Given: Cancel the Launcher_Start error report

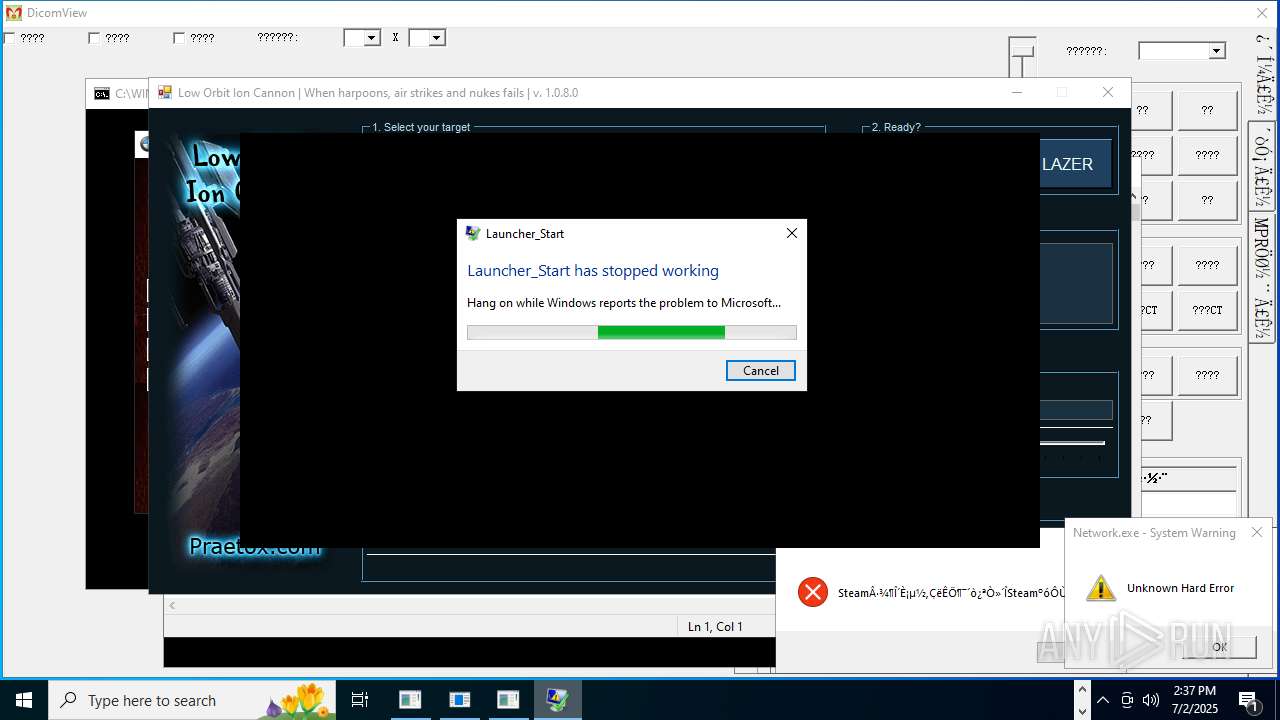Looking at the screenshot, I should coord(760,370).
